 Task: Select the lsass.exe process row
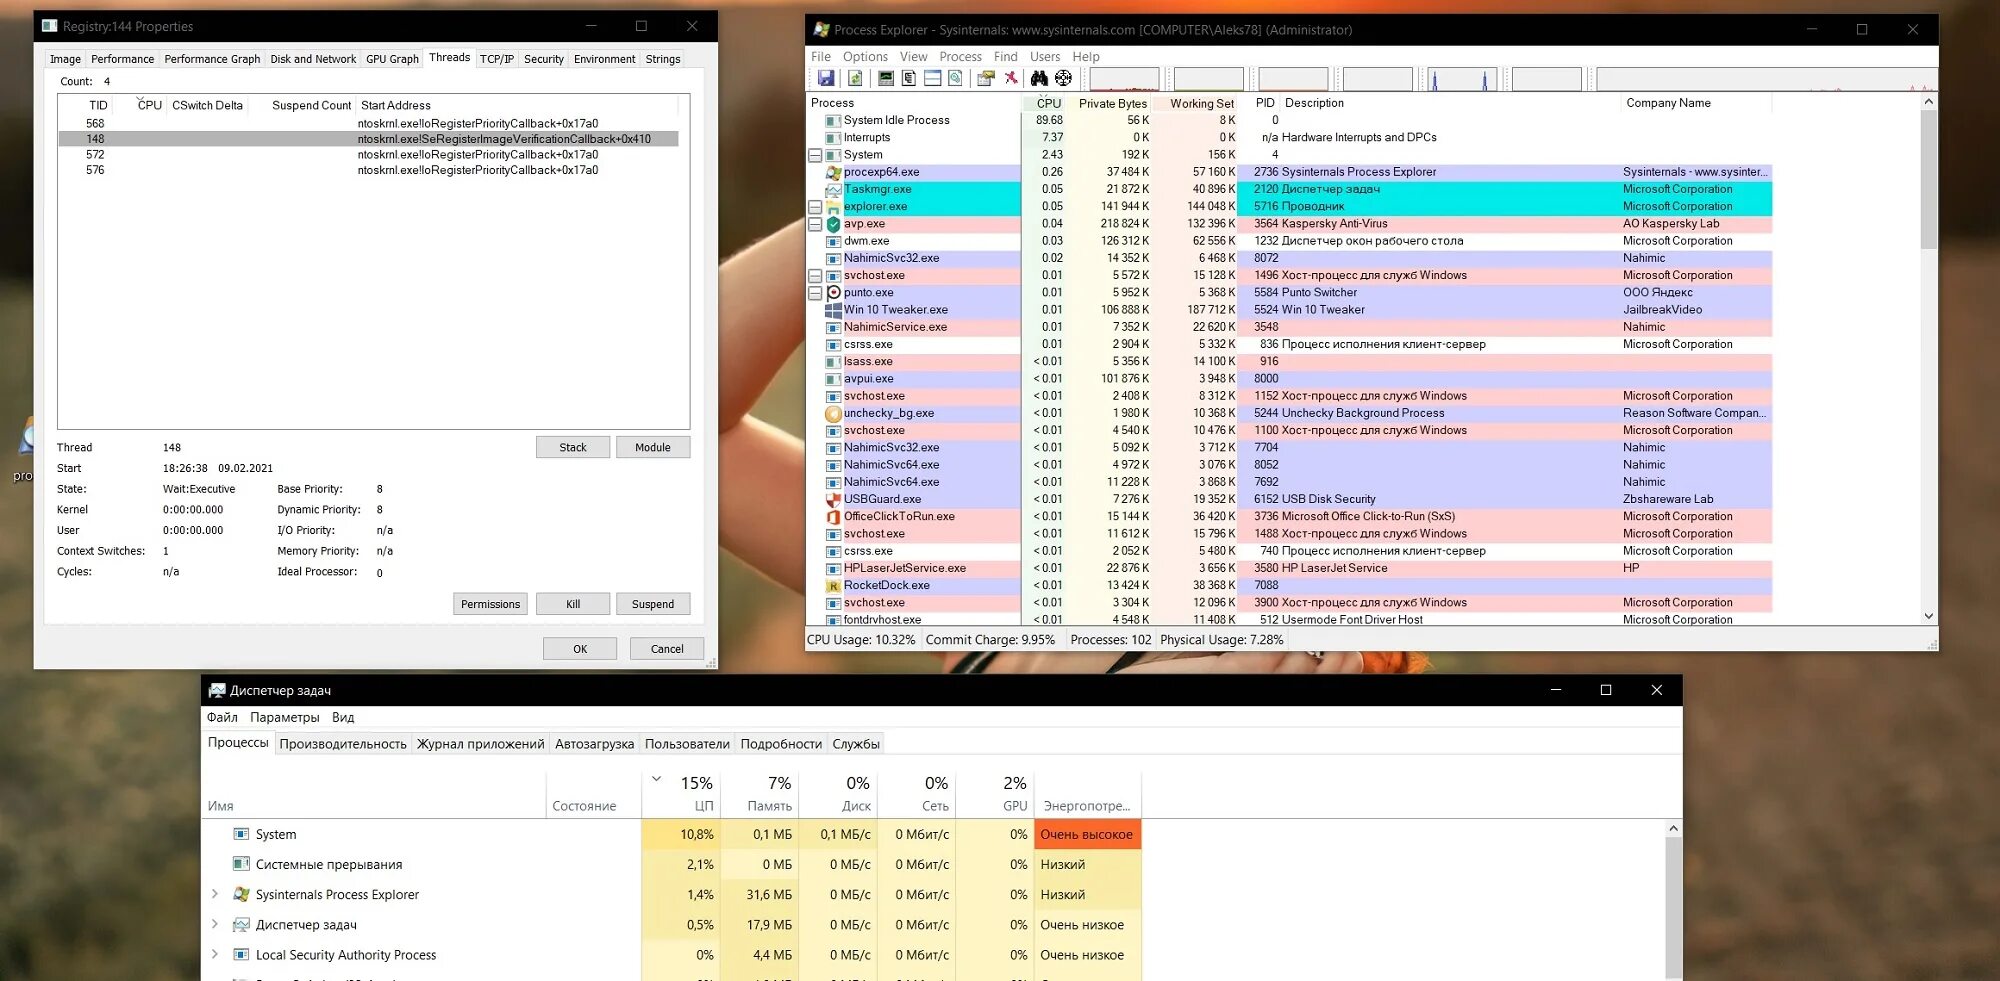[1289, 362]
